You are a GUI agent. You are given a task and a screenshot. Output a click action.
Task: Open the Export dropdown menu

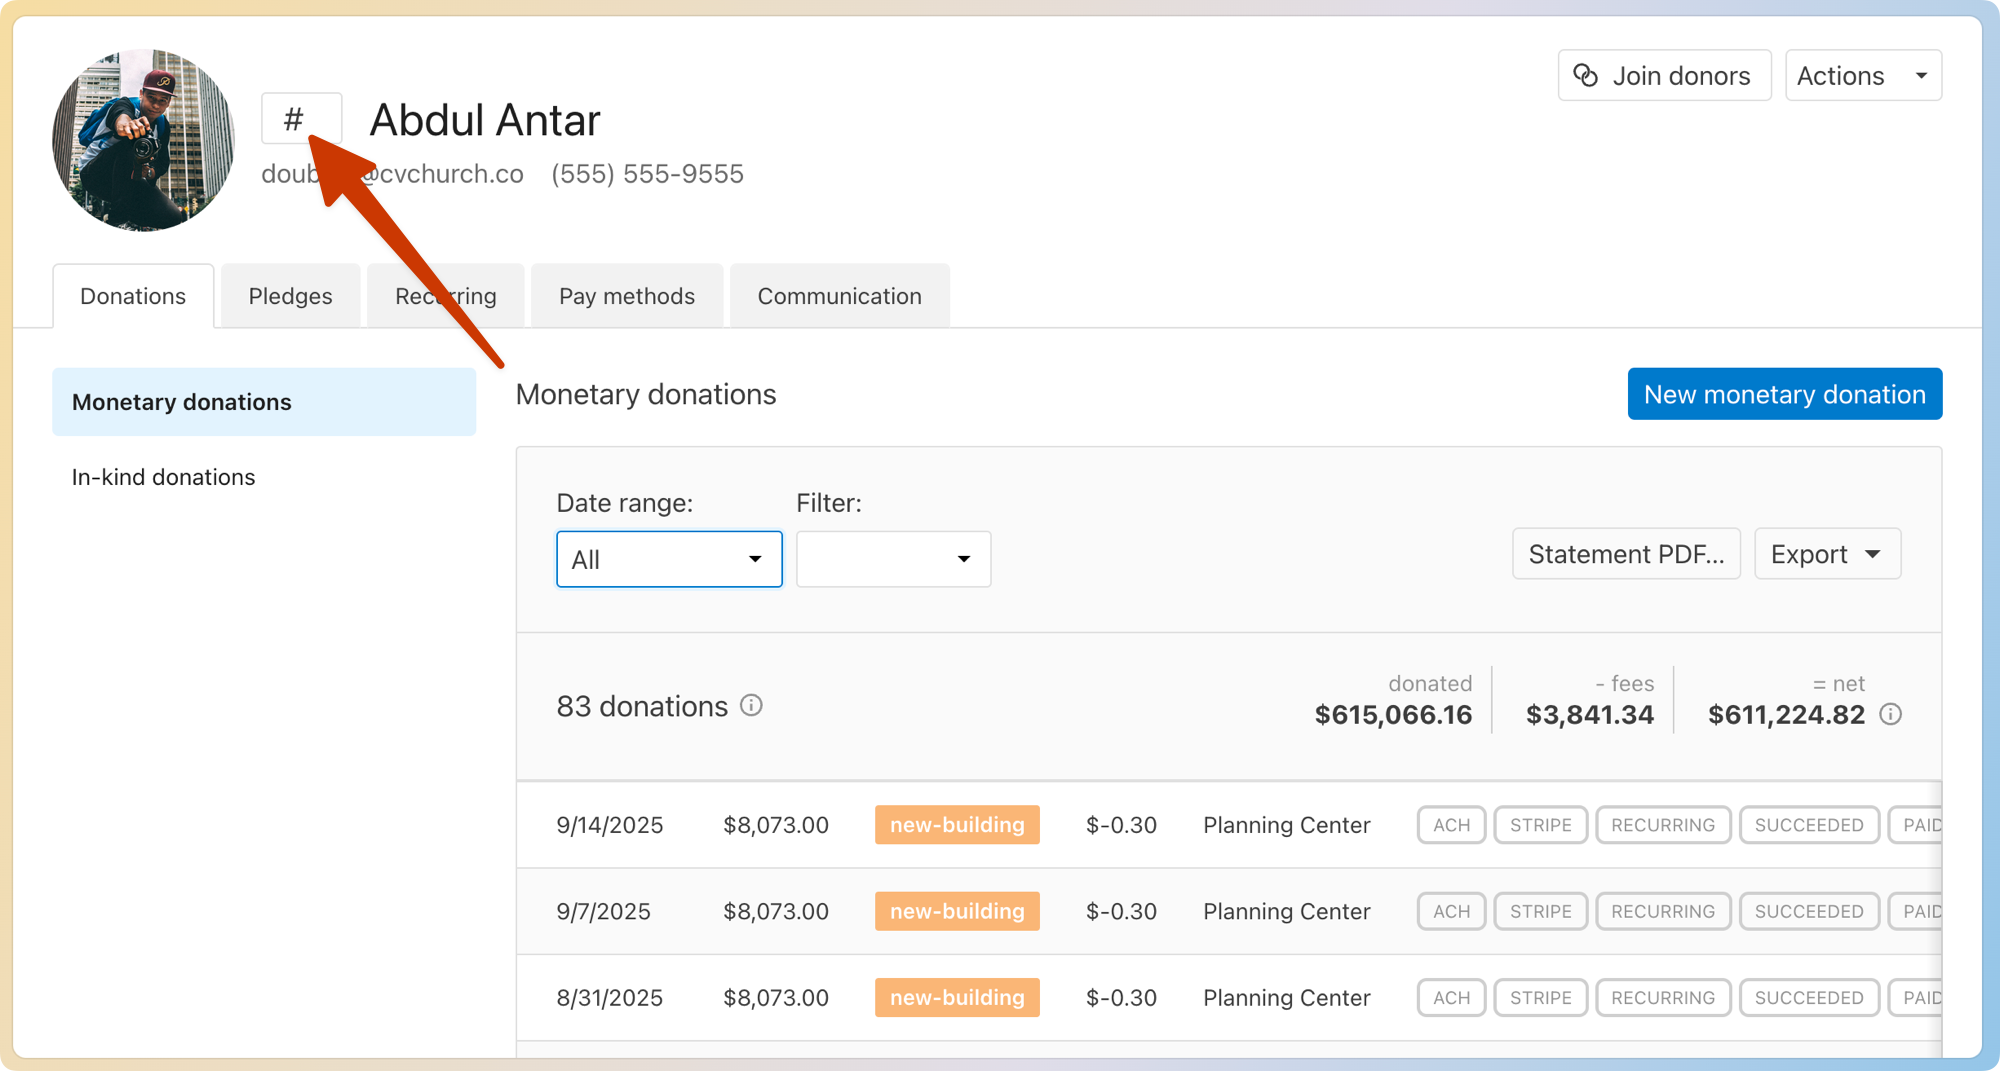1826,554
